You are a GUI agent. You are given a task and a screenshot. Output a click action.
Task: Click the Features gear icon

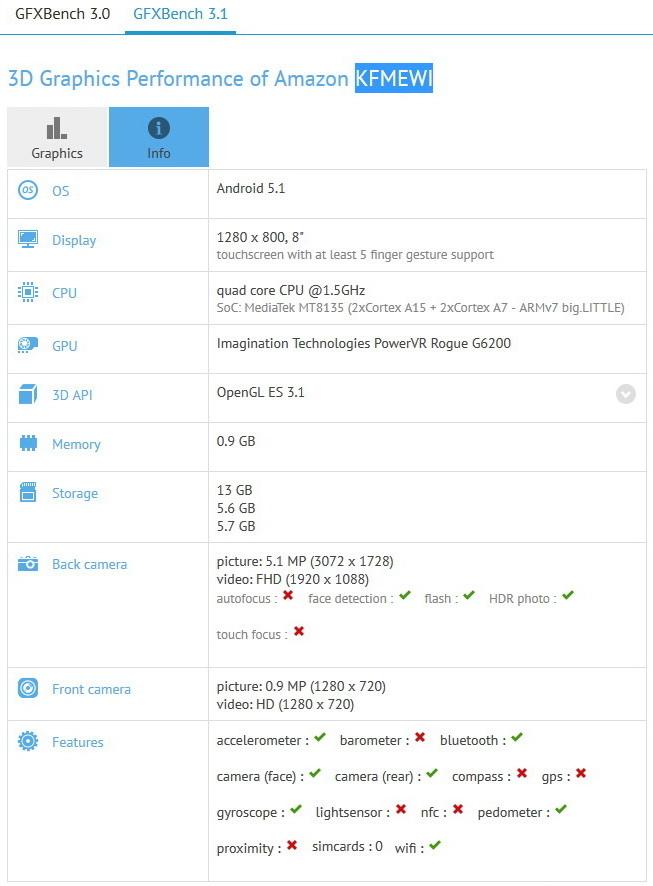click(28, 741)
